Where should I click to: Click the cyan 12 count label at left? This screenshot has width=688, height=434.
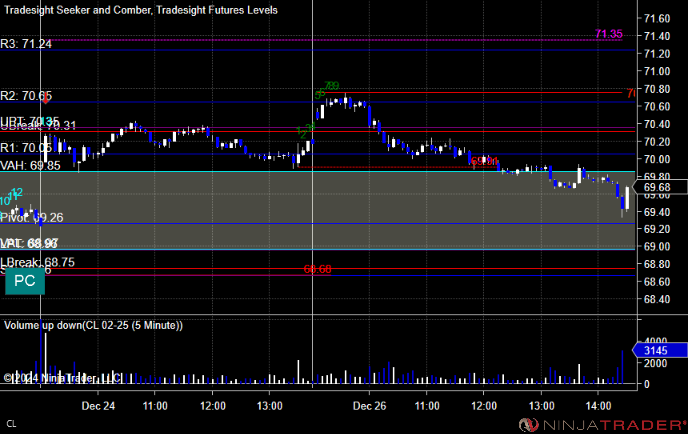17,192
